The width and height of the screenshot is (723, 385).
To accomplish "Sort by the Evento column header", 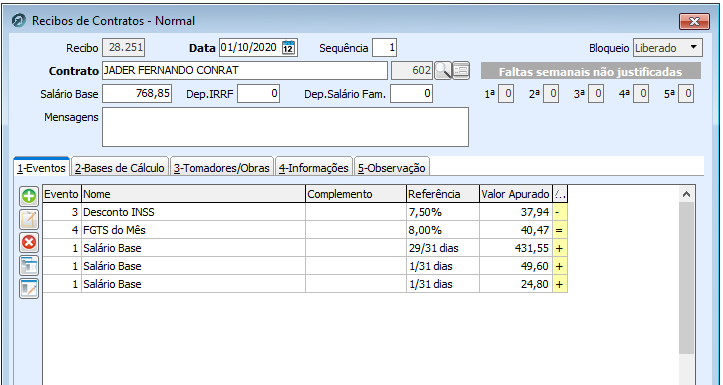I will [62, 194].
